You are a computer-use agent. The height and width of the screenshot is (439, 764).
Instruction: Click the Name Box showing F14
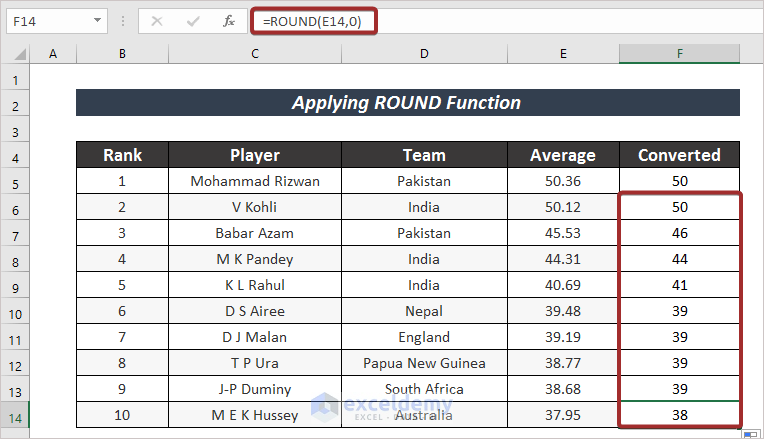(x=45, y=20)
